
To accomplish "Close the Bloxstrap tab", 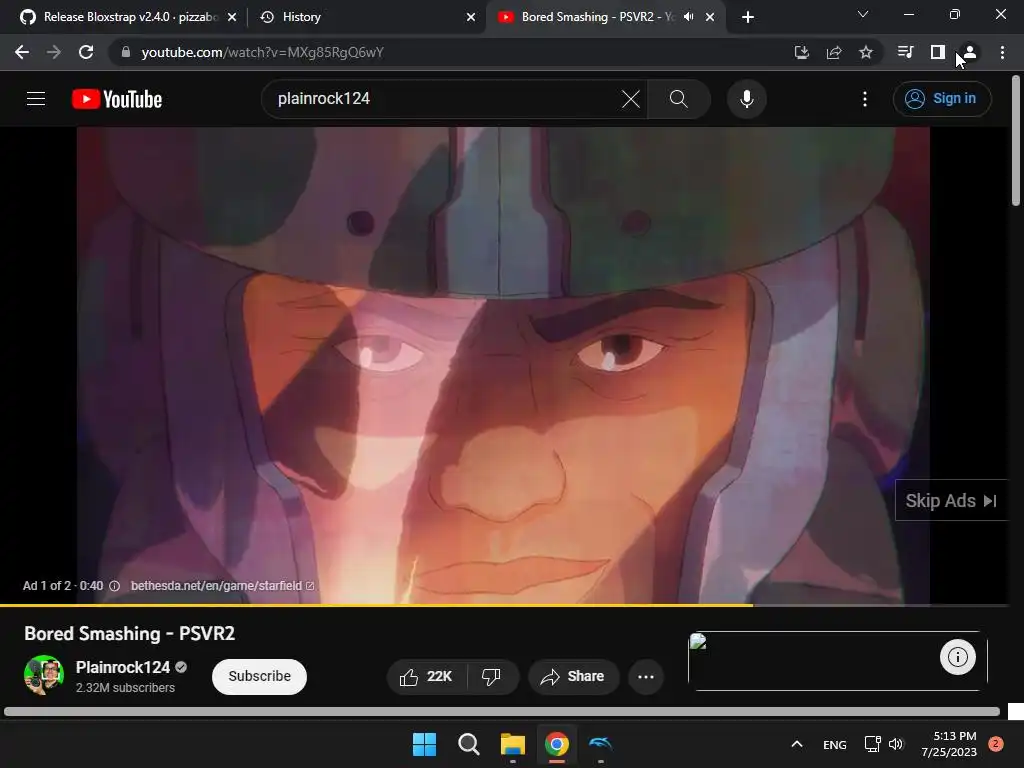I will (x=232, y=17).
